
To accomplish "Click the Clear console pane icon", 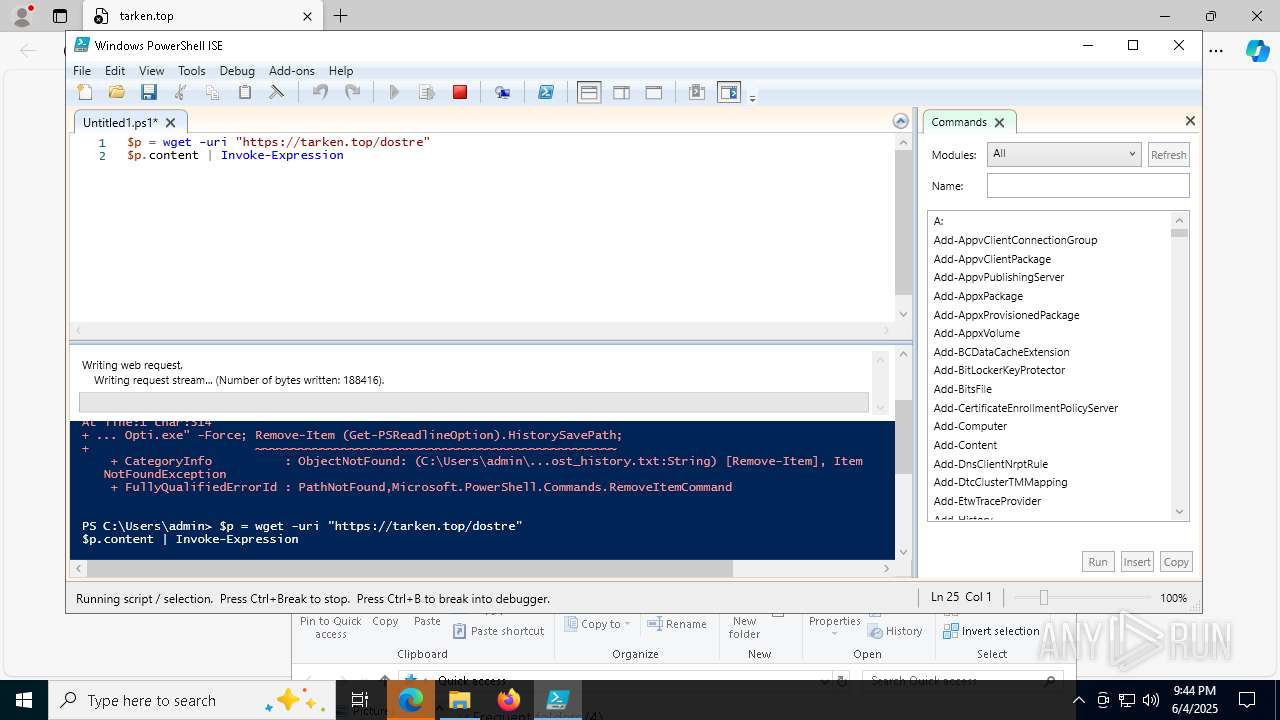I will pyautogui.click(x=277, y=92).
